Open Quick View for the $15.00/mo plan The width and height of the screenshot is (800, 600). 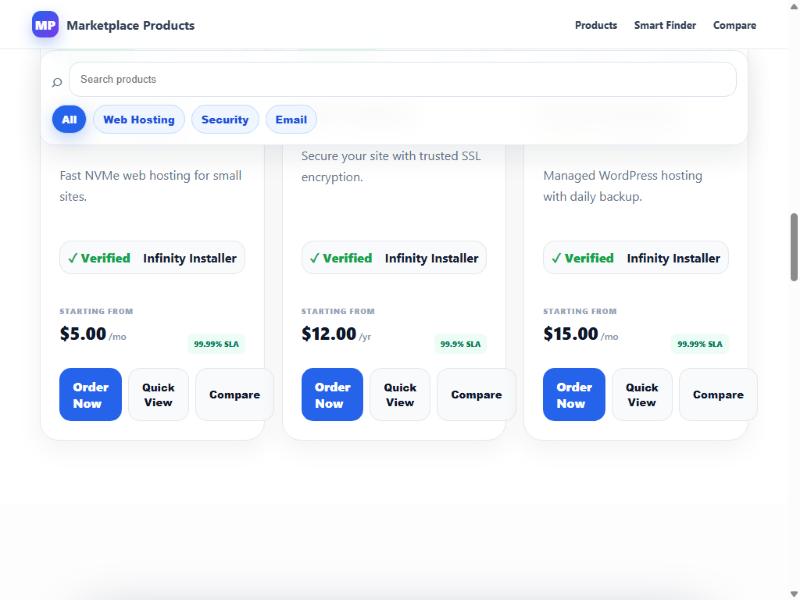coord(642,394)
